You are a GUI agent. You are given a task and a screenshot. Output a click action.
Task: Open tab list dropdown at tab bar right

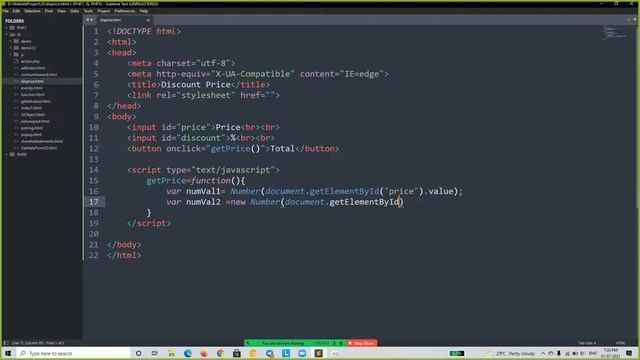coord(634,20)
